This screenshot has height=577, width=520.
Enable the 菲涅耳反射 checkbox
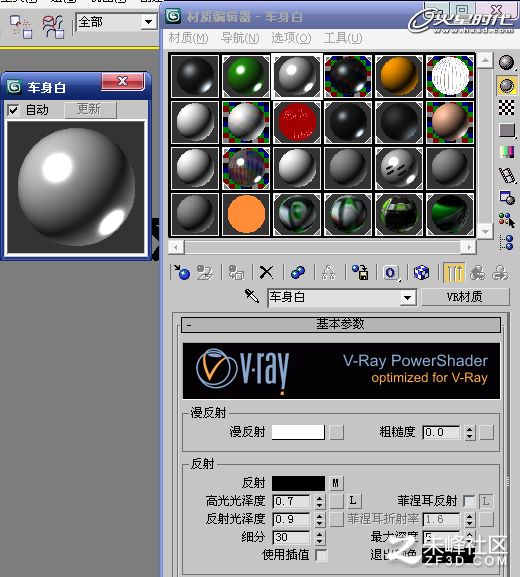pyautogui.click(x=469, y=501)
